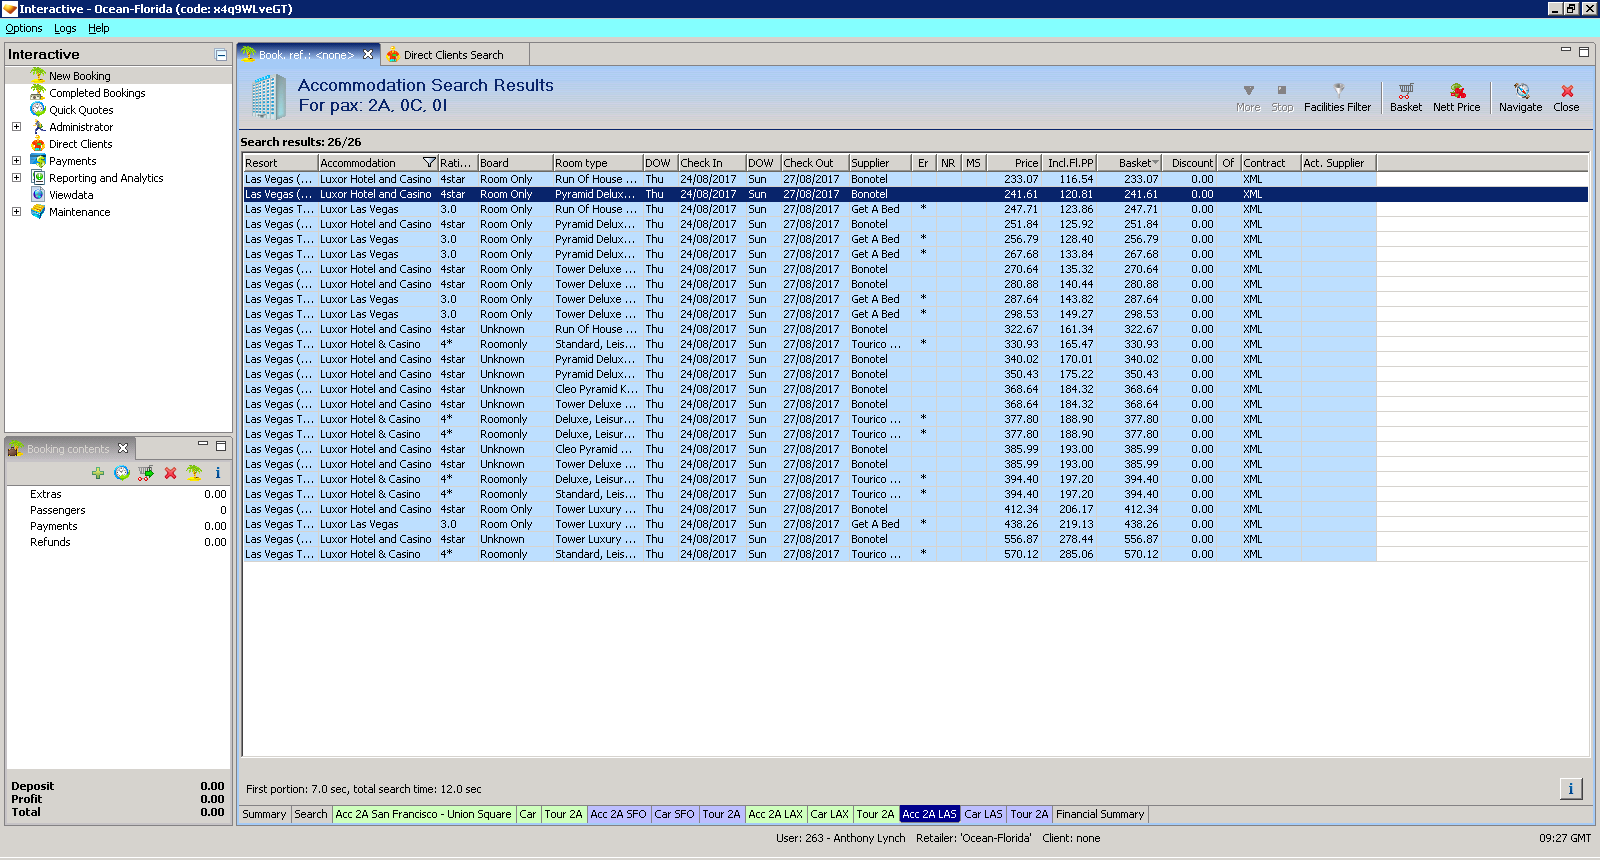
Task: Expand the Payments tree node
Action: pyautogui.click(x=16, y=161)
